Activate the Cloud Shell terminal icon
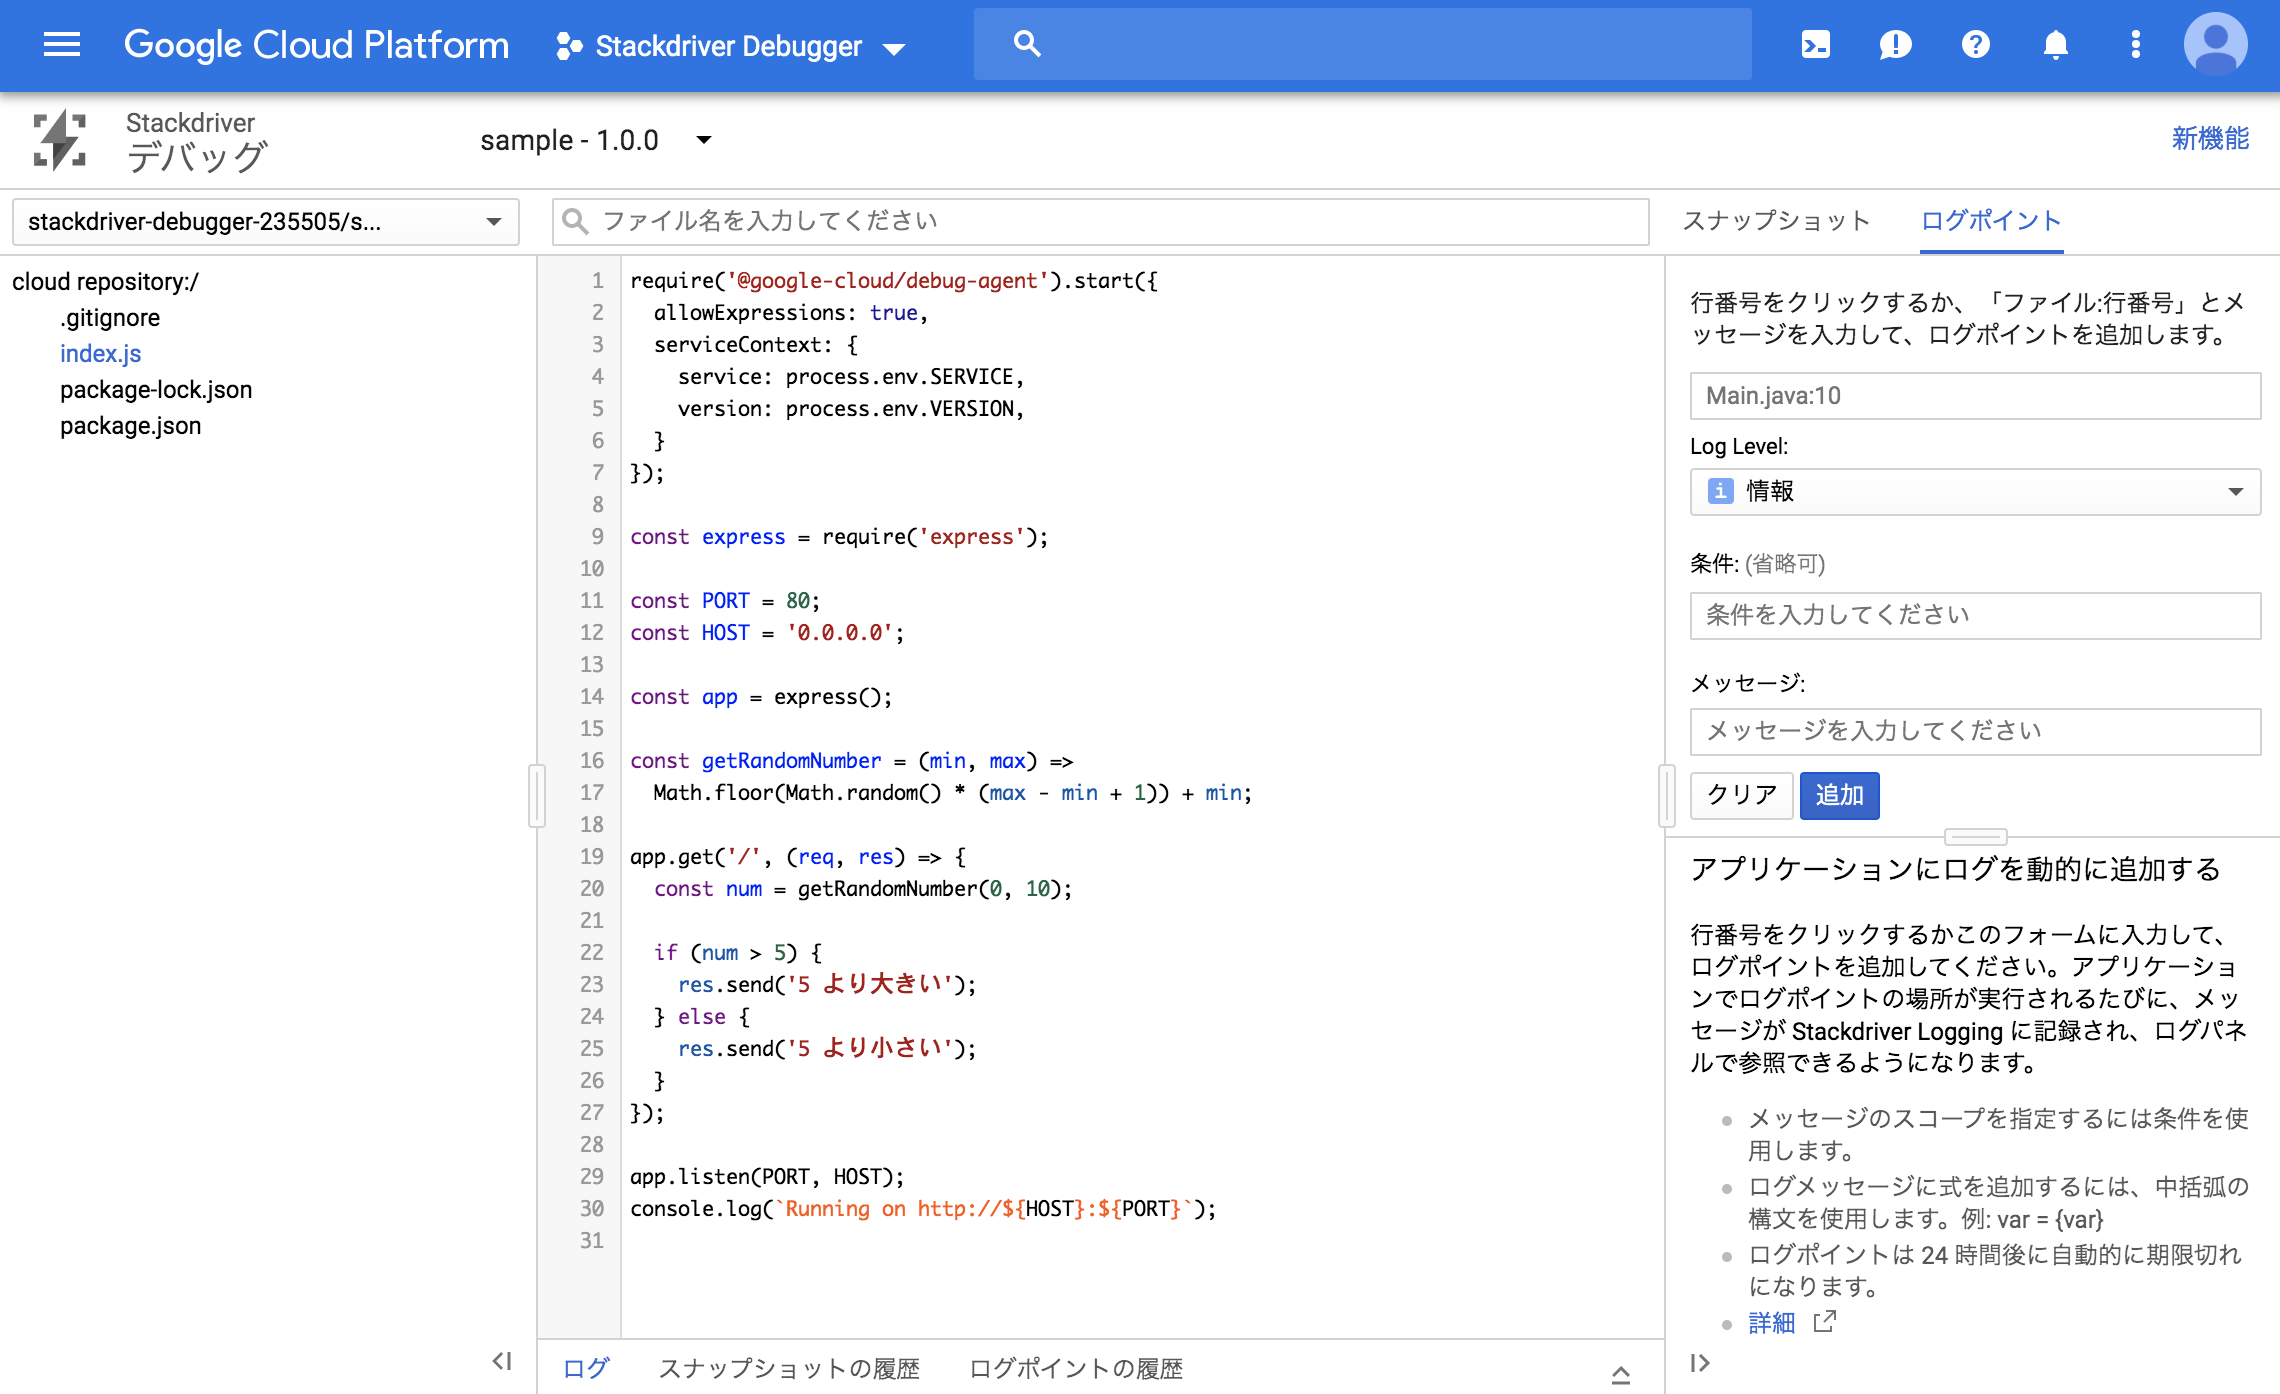Image resolution: width=2280 pixels, height=1394 pixels. click(1815, 45)
